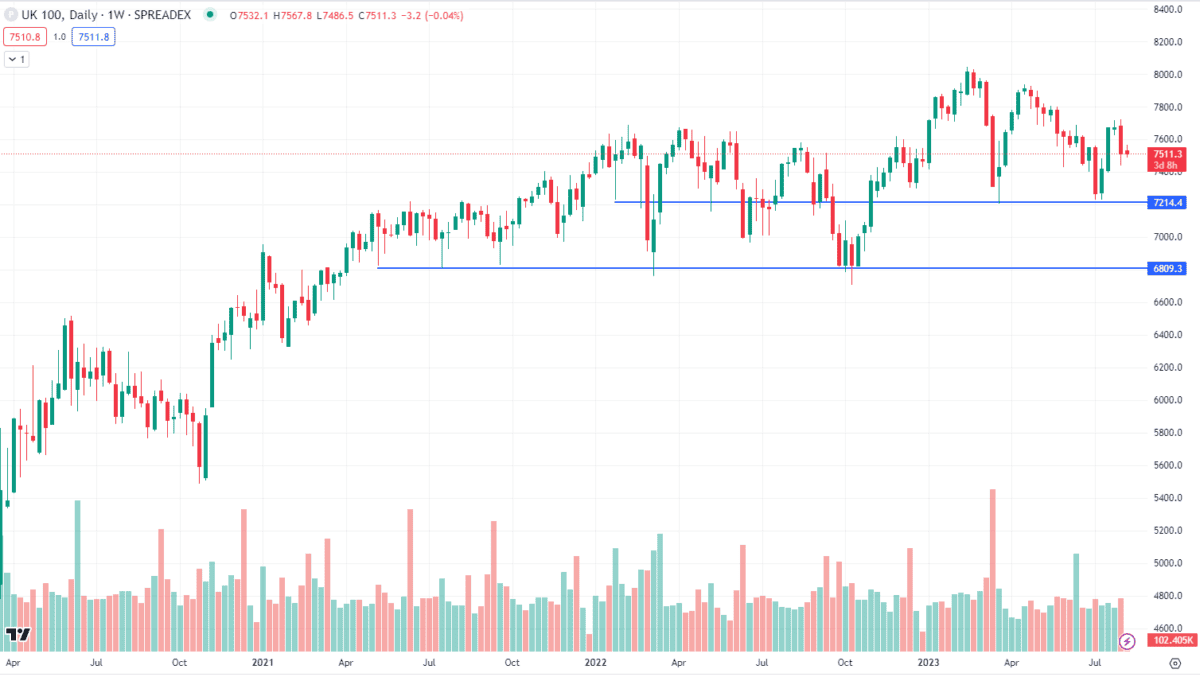
Task: Click the current price 7511.3 axis label
Action: click(x=1168, y=154)
